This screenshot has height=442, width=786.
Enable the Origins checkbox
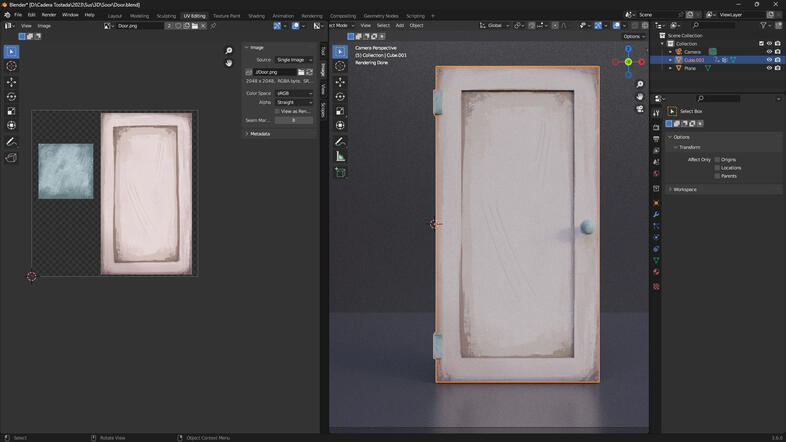(x=717, y=160)
